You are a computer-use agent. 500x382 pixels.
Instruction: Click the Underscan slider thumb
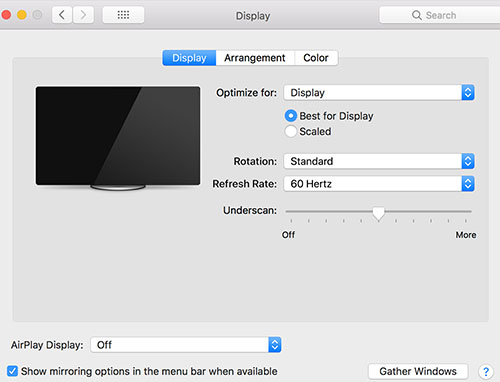point(378,213)
